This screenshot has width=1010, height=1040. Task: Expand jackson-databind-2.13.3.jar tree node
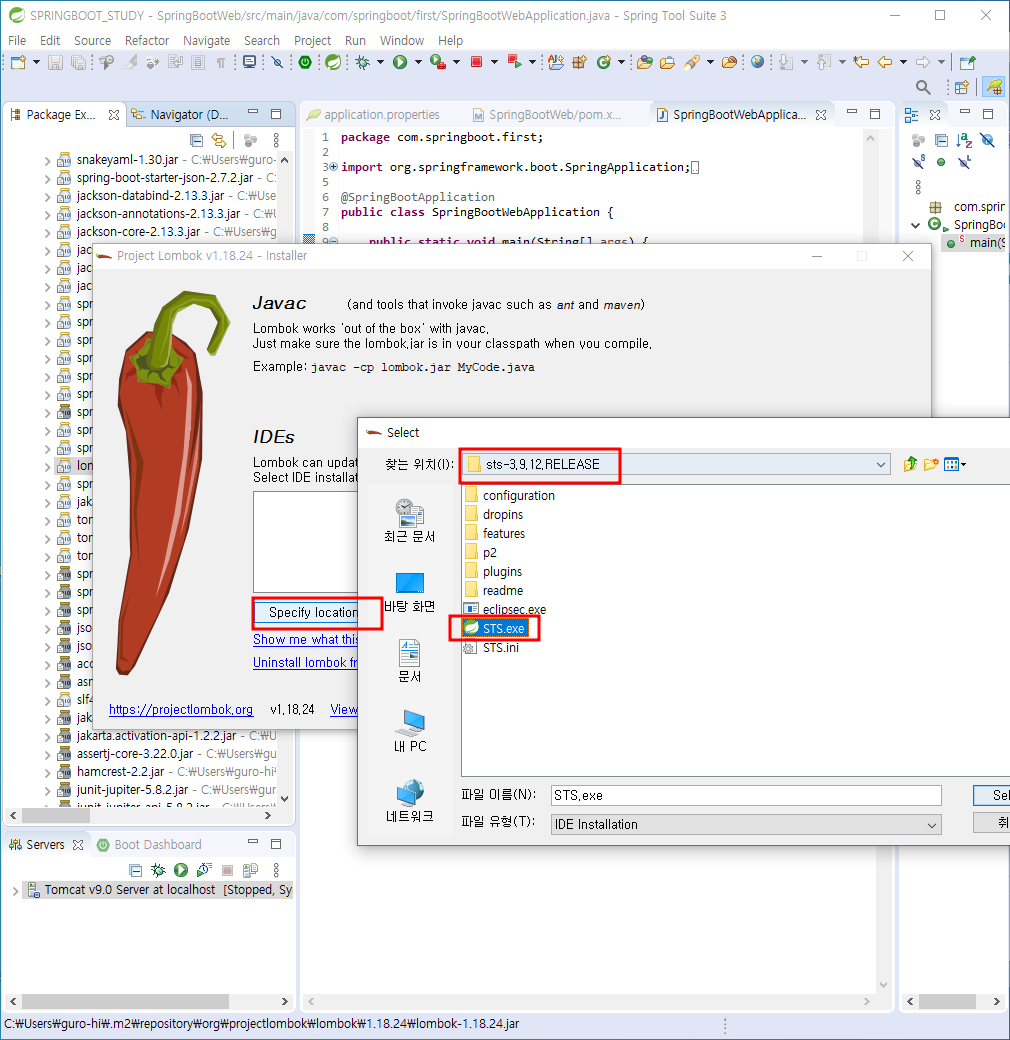47,196
